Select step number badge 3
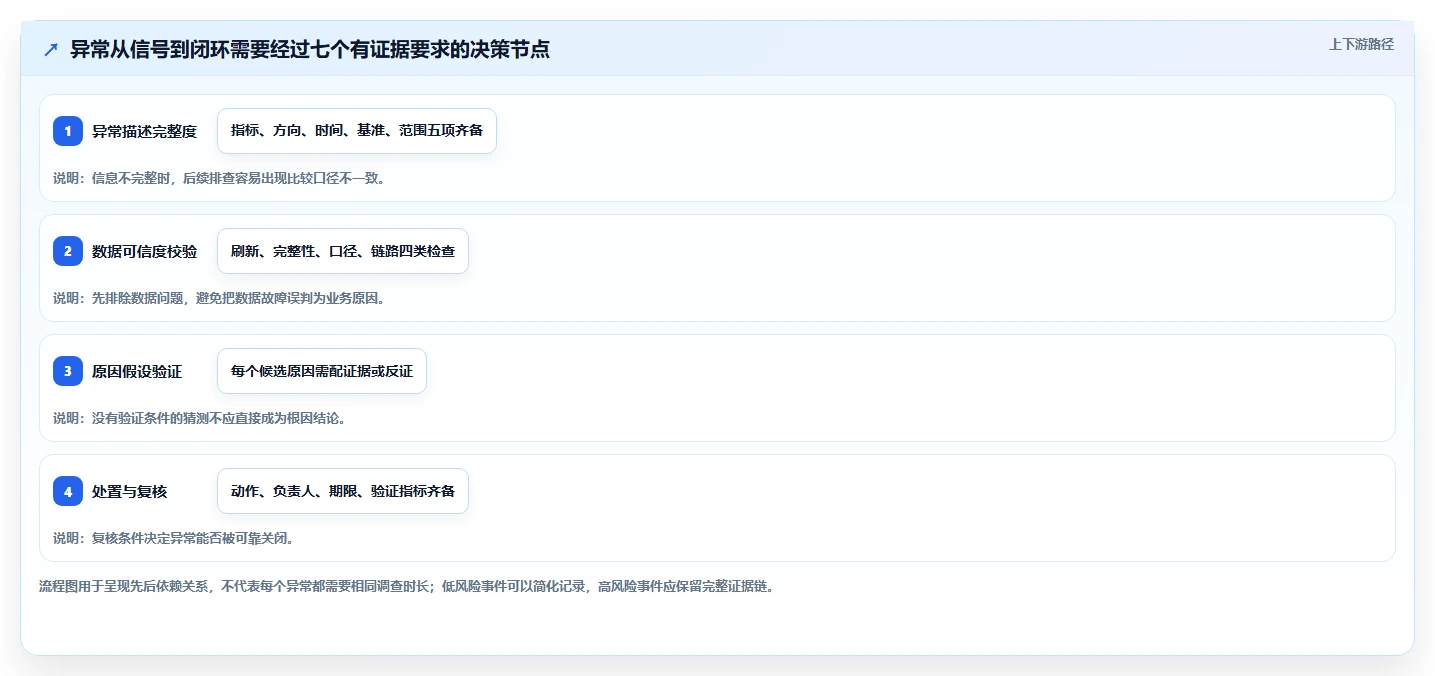The image size is (1435, 676). click(68, 371)
